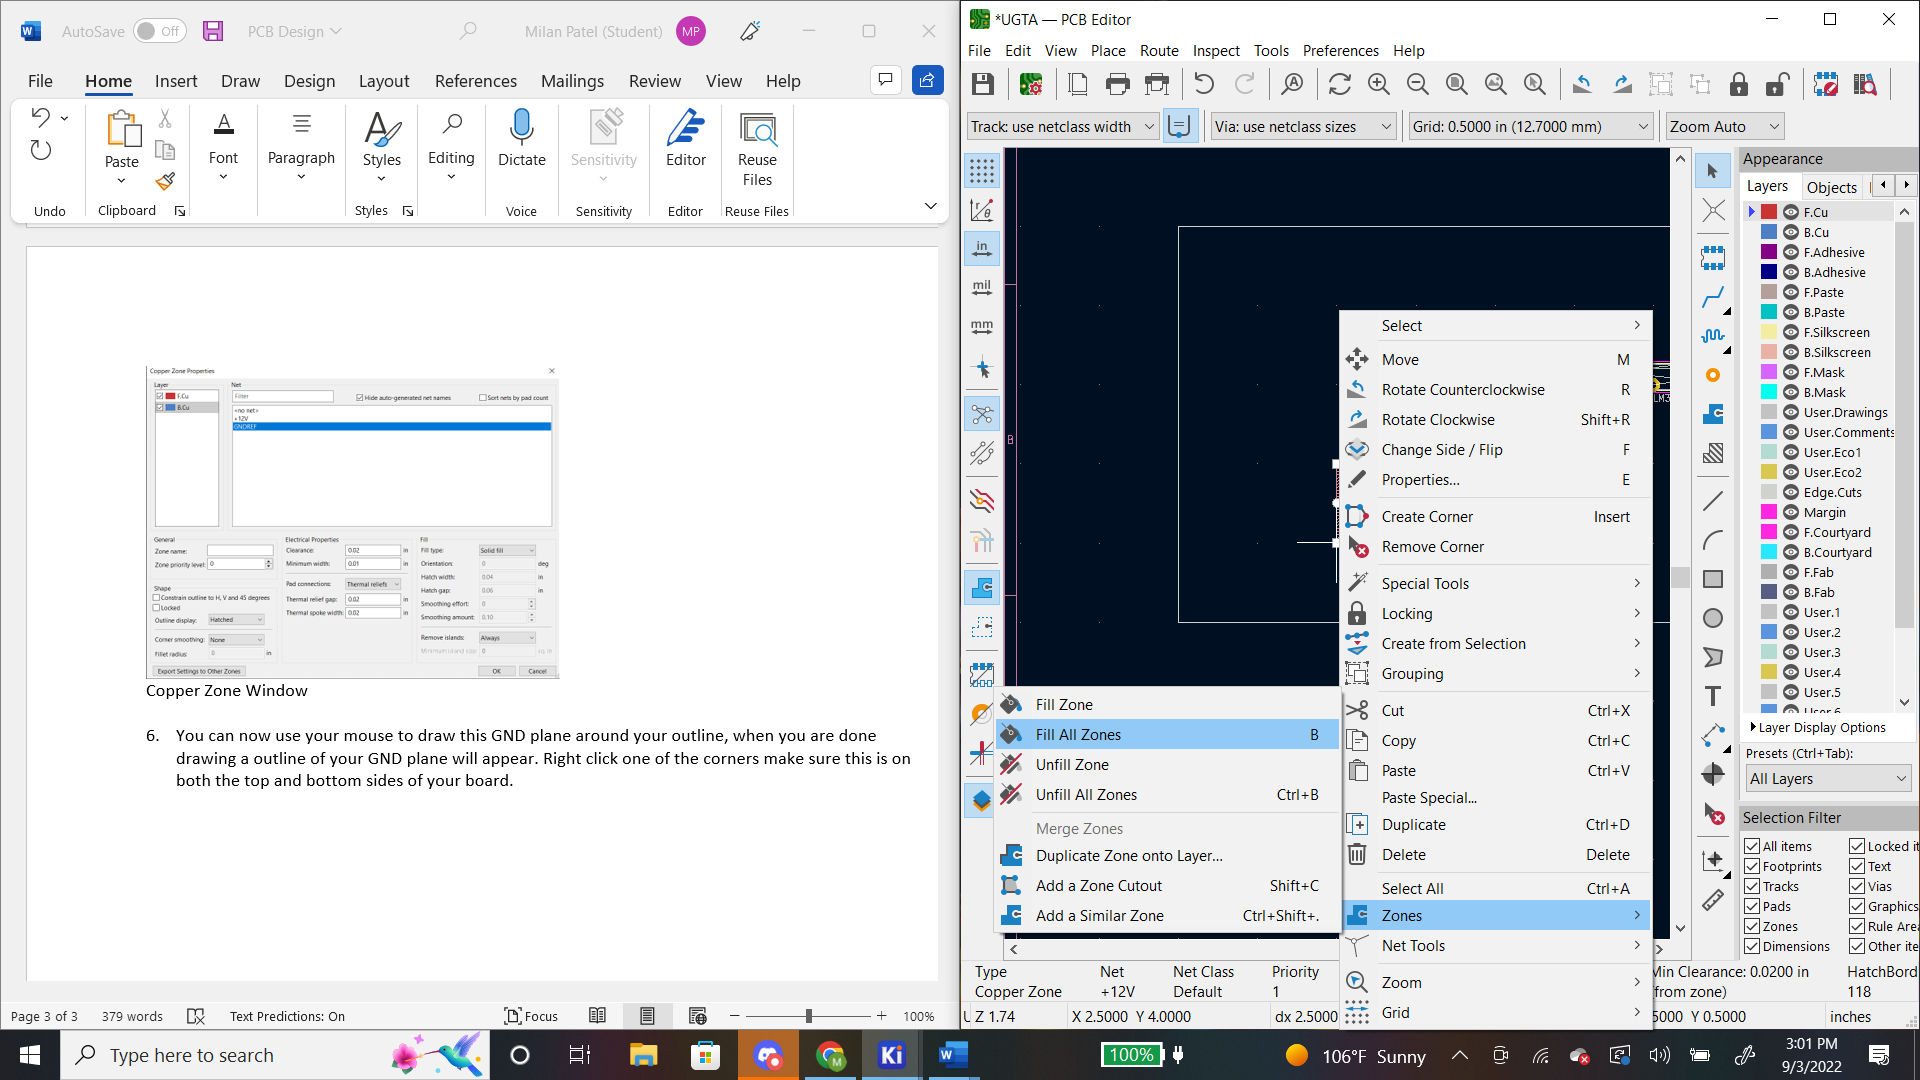Select the Draw Circle tool
Viewport: 1920px width, 1080px height.
pos(1713,618)
